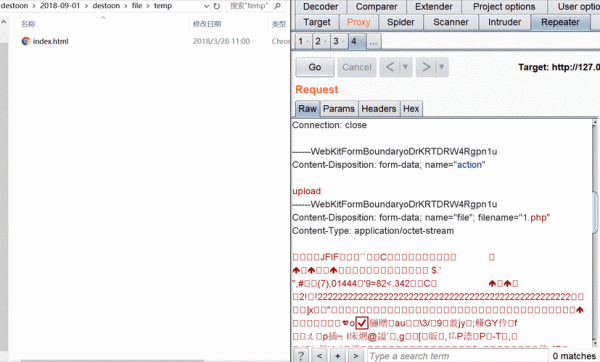Open the Hex request view tab

[x=411, y=109]
